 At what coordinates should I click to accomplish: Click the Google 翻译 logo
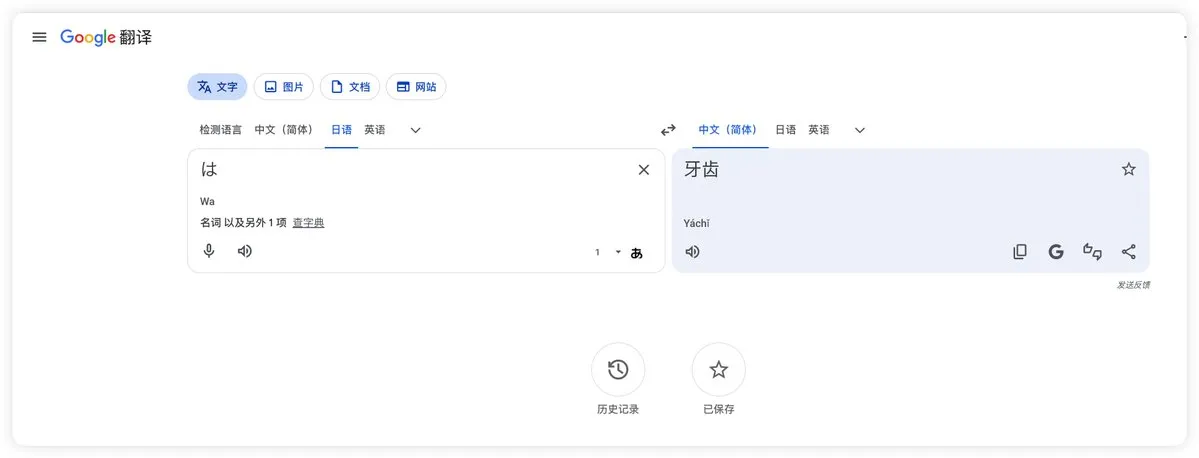(x=106, y=37)
